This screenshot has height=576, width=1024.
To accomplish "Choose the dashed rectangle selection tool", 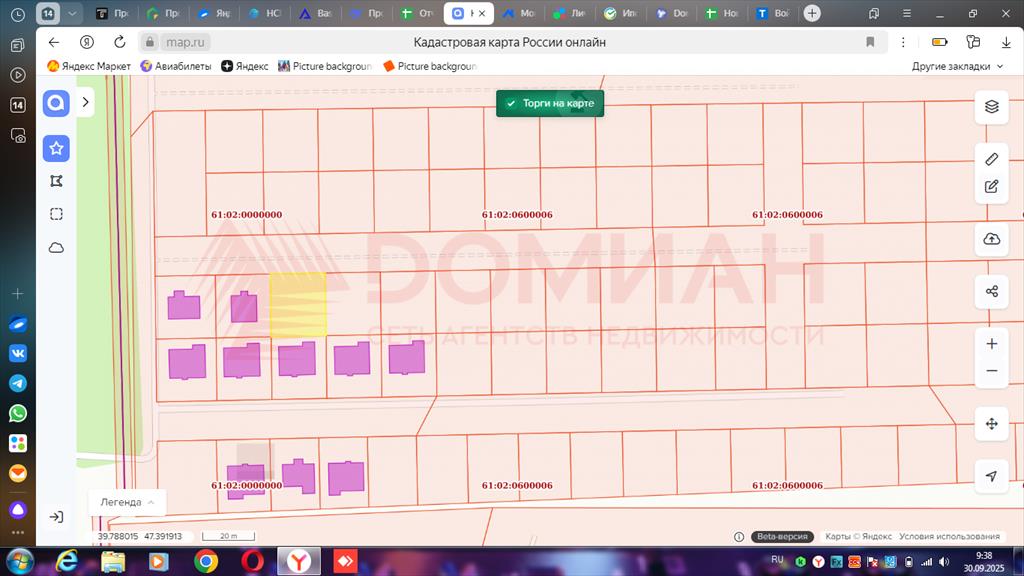I will (x=56, y=214).
